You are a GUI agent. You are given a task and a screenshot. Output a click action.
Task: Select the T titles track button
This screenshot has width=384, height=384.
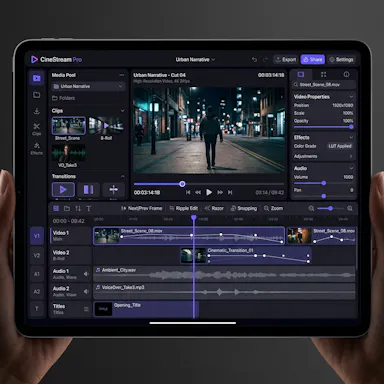37,309
